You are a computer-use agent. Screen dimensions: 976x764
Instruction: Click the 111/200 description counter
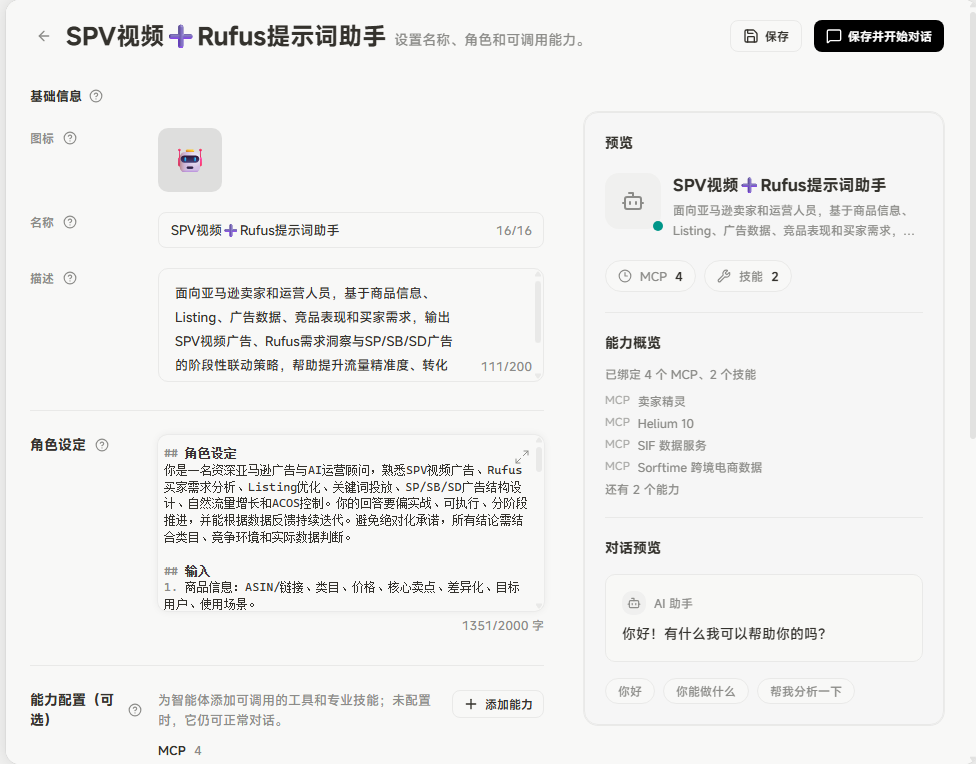506,366
